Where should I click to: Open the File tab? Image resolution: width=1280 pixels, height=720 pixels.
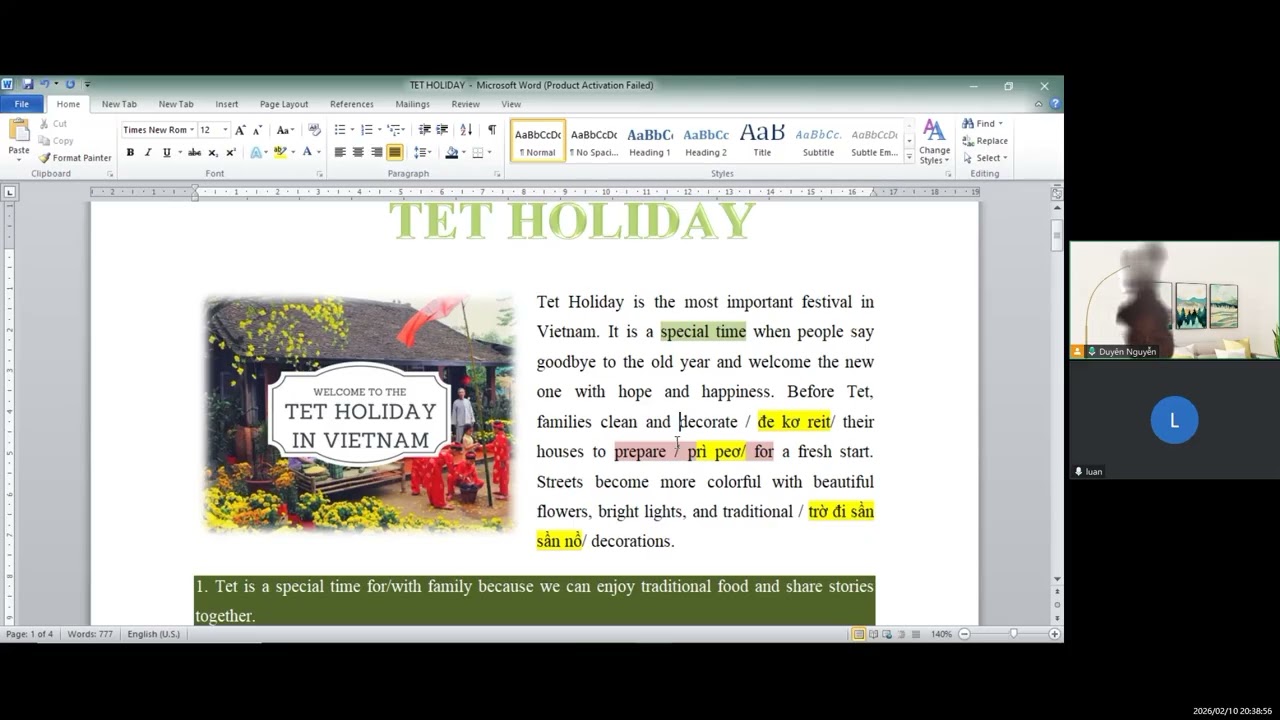21,104
